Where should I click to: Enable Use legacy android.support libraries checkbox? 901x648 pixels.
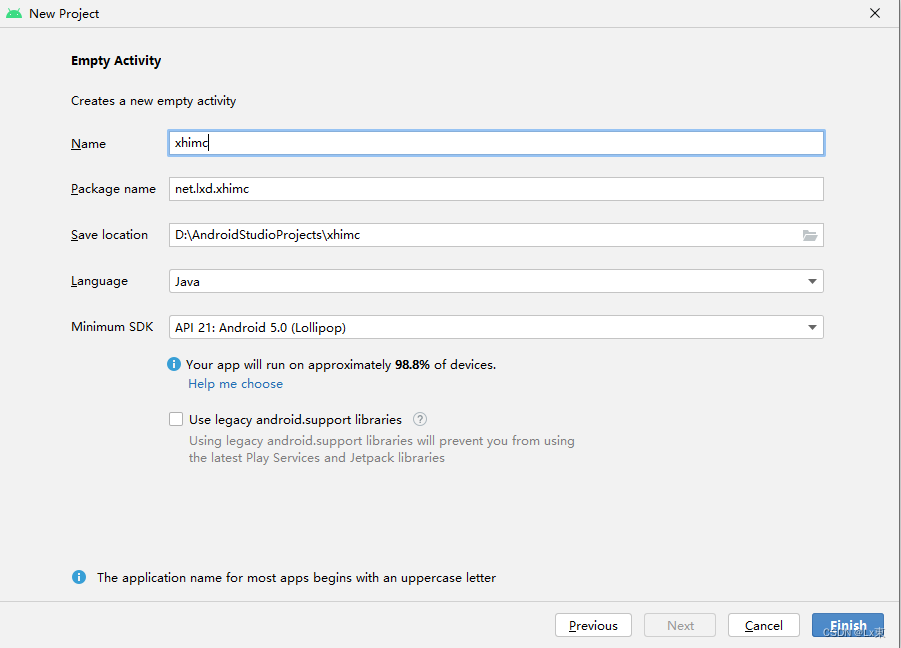click(176, 419)
